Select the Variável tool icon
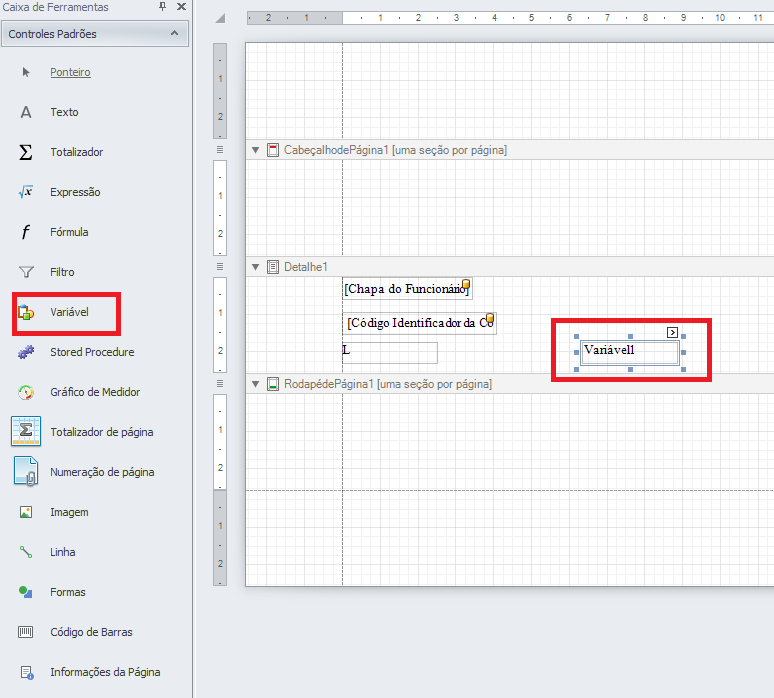 (x=26, y=312)
